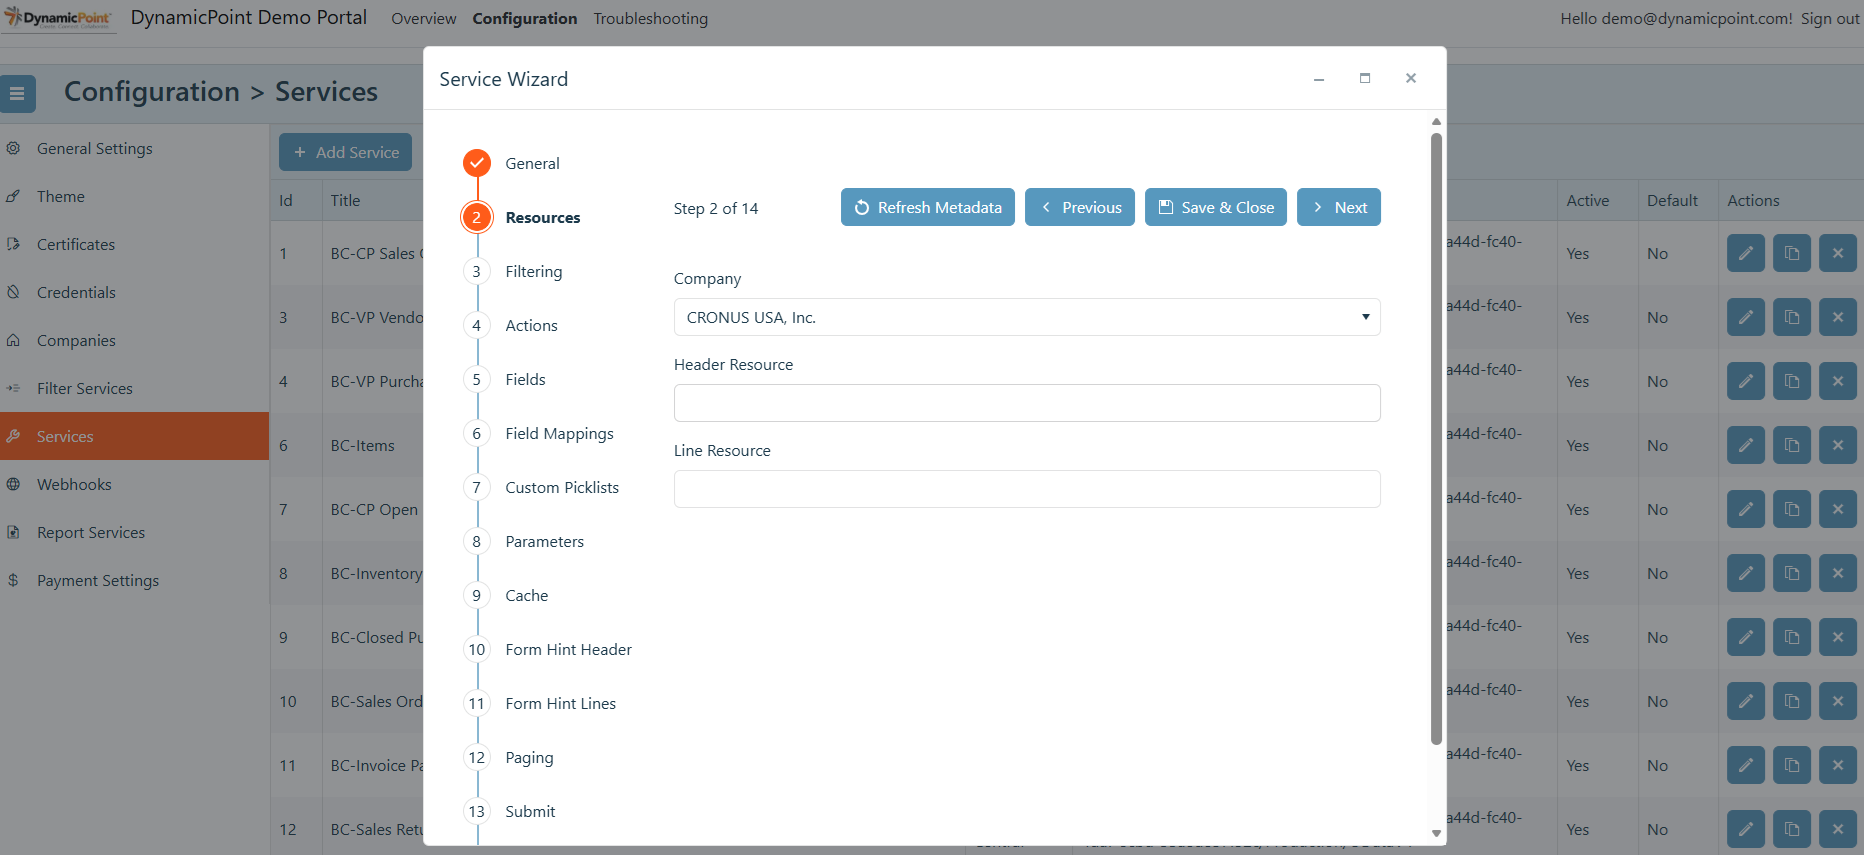
Task: Copy service row 4 with duplicate icon
Action: pyautogui.click(x=1792, y=381)
